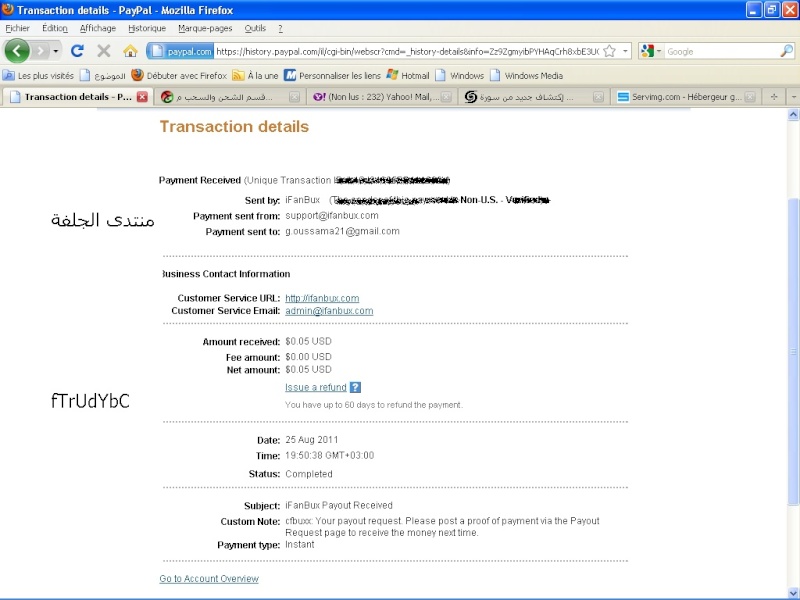Screen dimensions: 800x600
Task: Bookmark this page with the star icon
Action: pos(609,52)
